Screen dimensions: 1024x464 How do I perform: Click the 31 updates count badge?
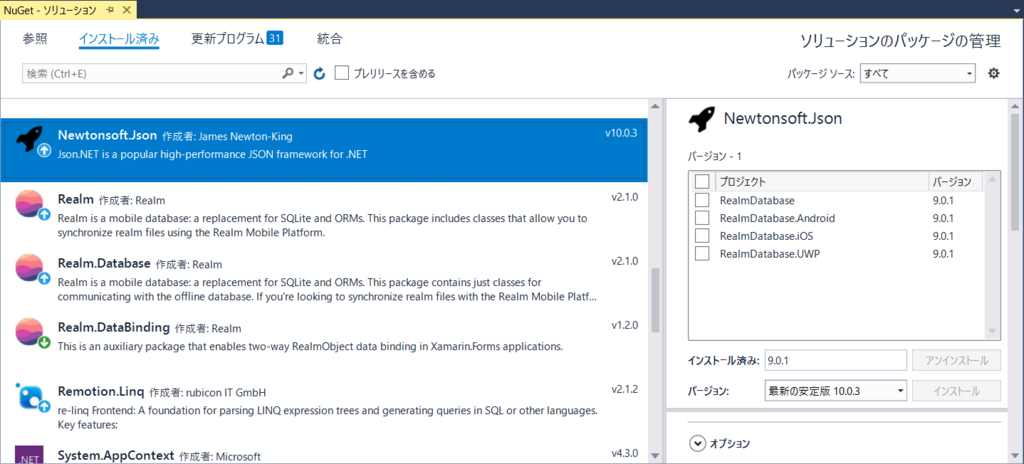(274, 39)
